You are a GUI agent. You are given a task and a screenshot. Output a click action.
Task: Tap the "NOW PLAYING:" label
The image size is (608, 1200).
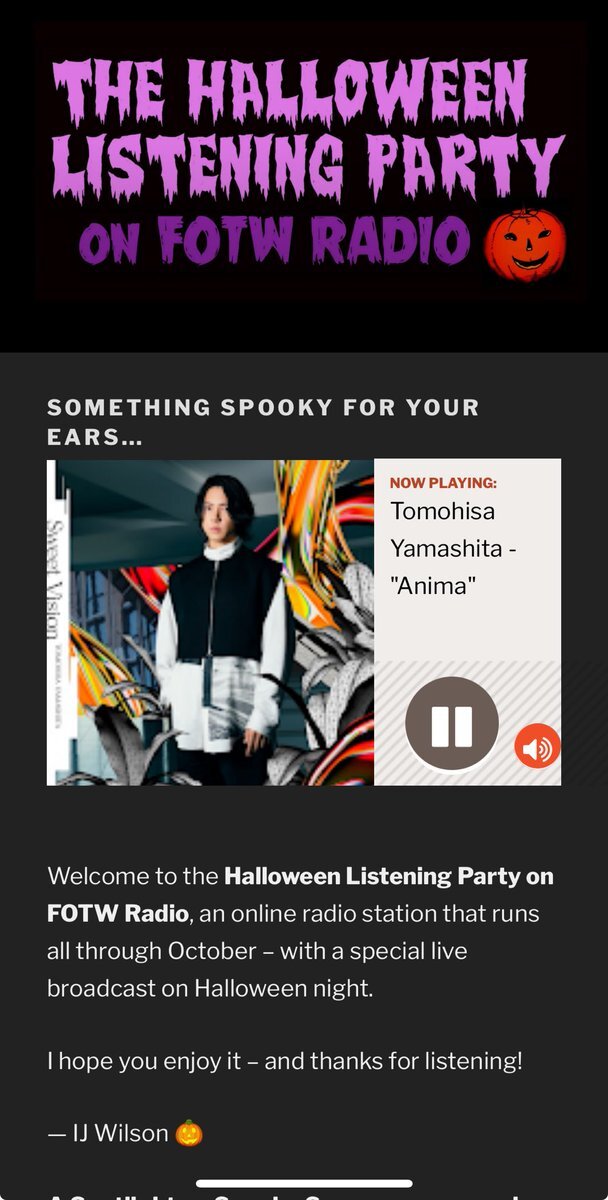tap(443, 483)
